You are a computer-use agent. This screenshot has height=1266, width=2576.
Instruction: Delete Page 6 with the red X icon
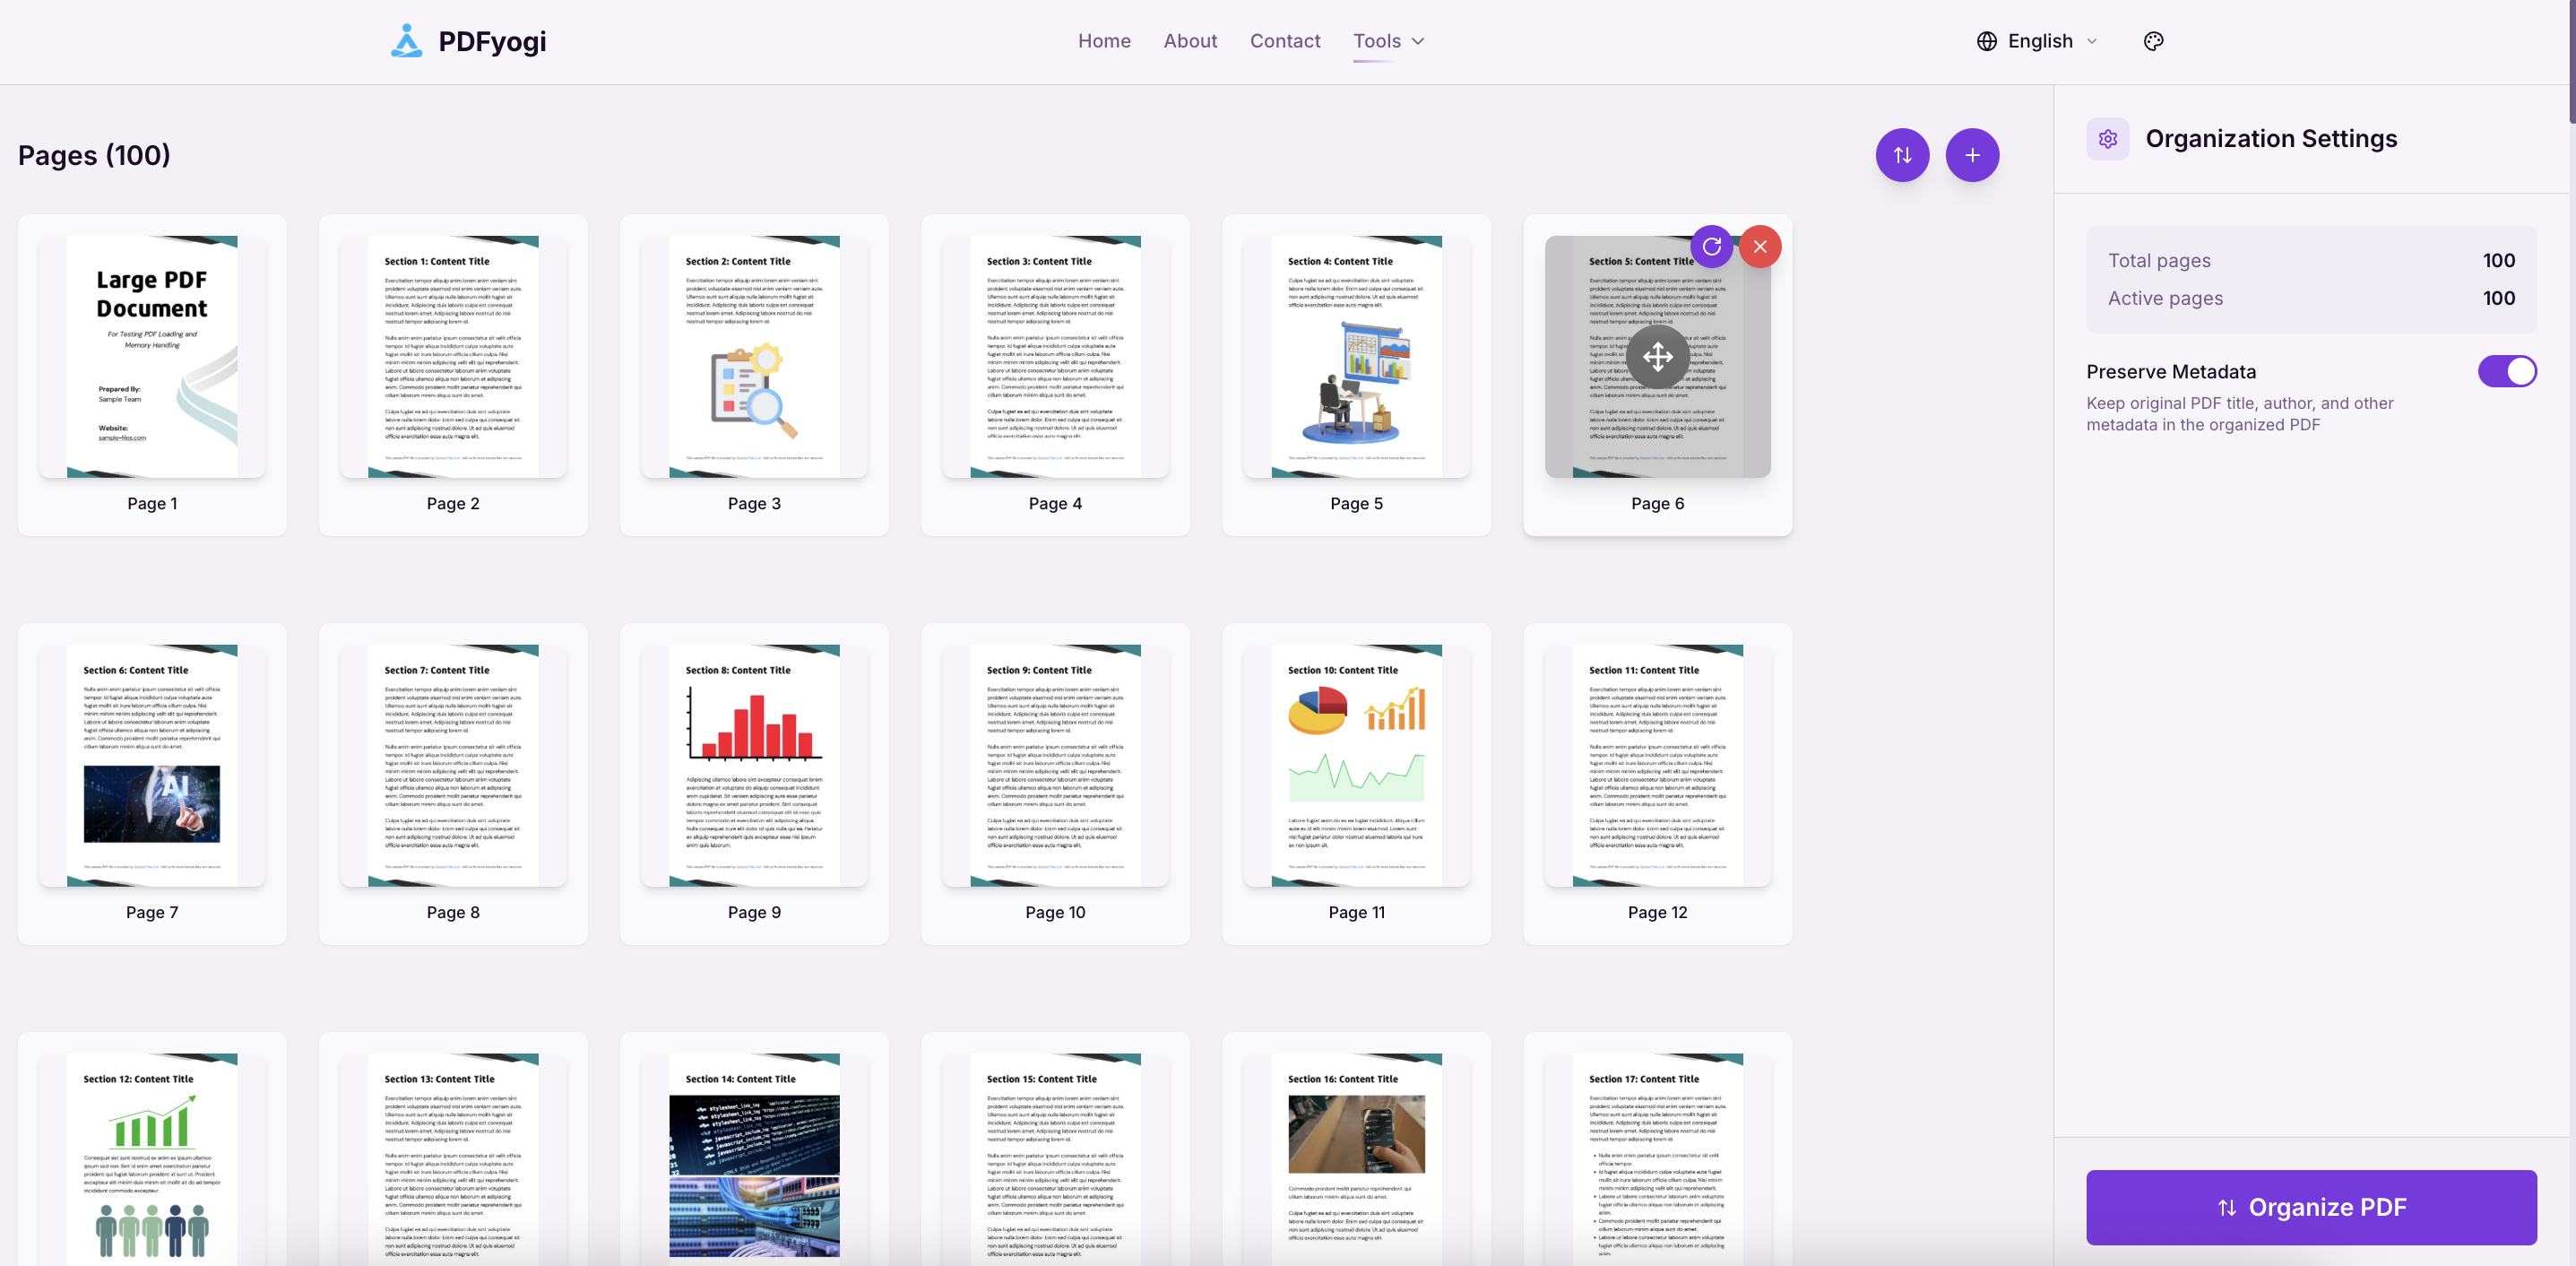(x=1760, y=246)
